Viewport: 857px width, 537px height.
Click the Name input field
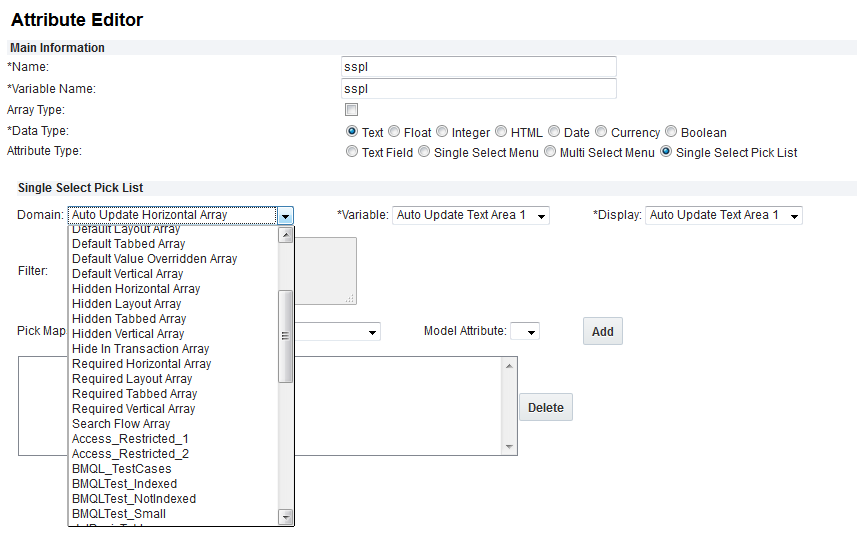[478, 67]
